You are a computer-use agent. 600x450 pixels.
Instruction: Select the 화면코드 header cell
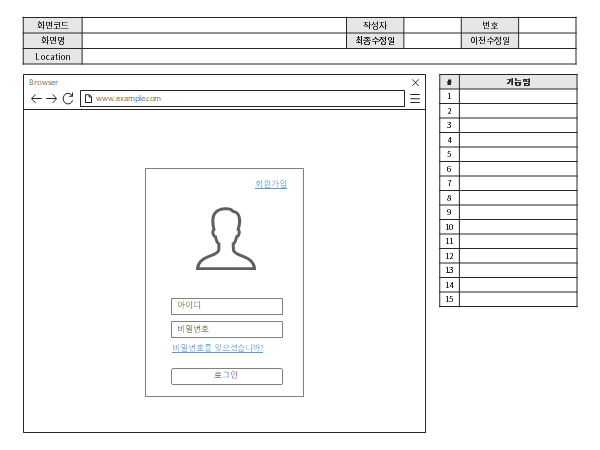[53, 25]
